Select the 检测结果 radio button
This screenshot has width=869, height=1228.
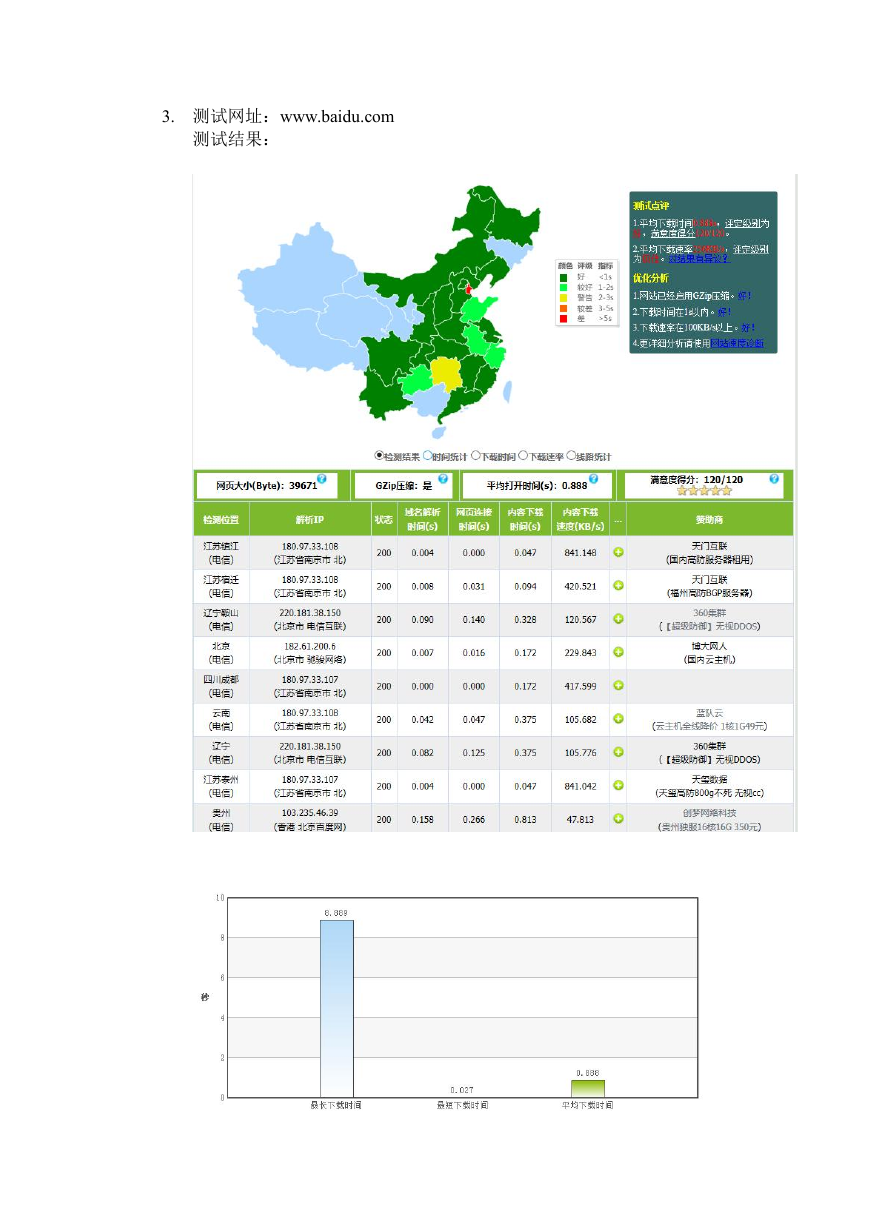[x=379, y=455]
